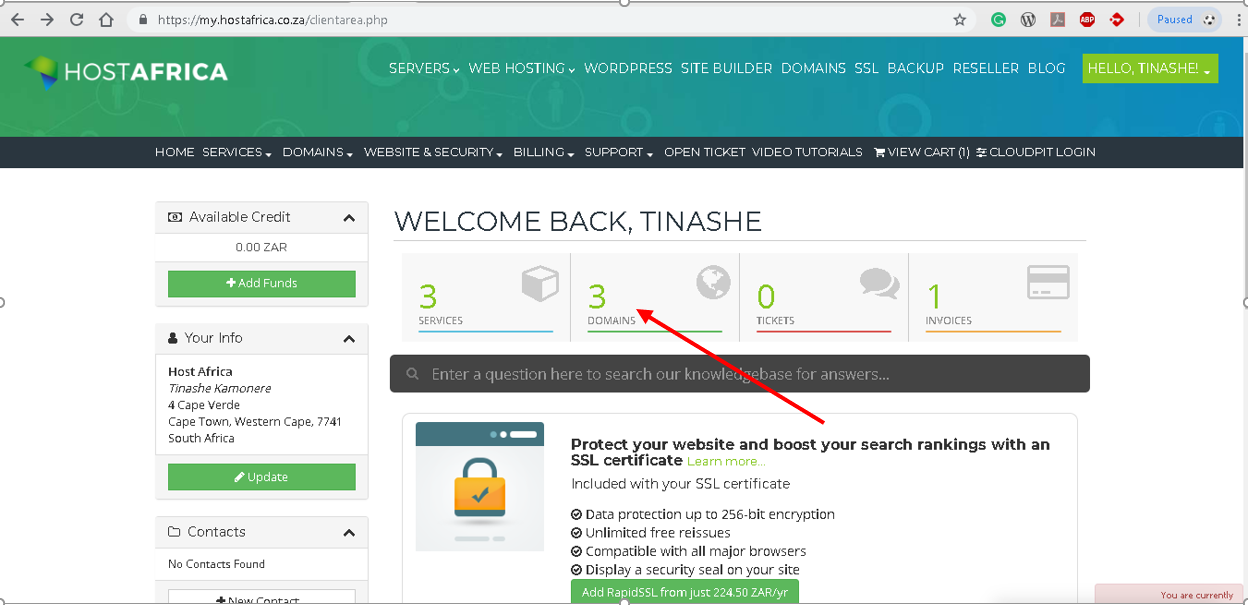Open SSL in the top navigation
1248x605 pixels.
tap(866, 68)
